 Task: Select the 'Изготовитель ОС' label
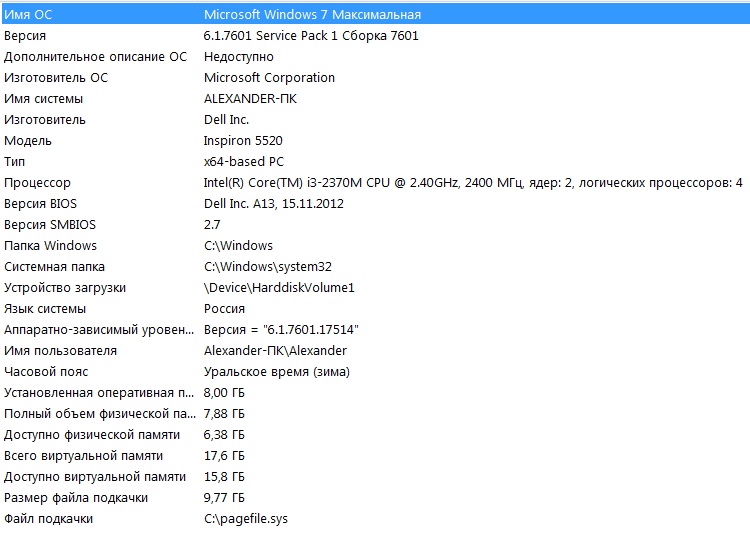coord(56,78)
